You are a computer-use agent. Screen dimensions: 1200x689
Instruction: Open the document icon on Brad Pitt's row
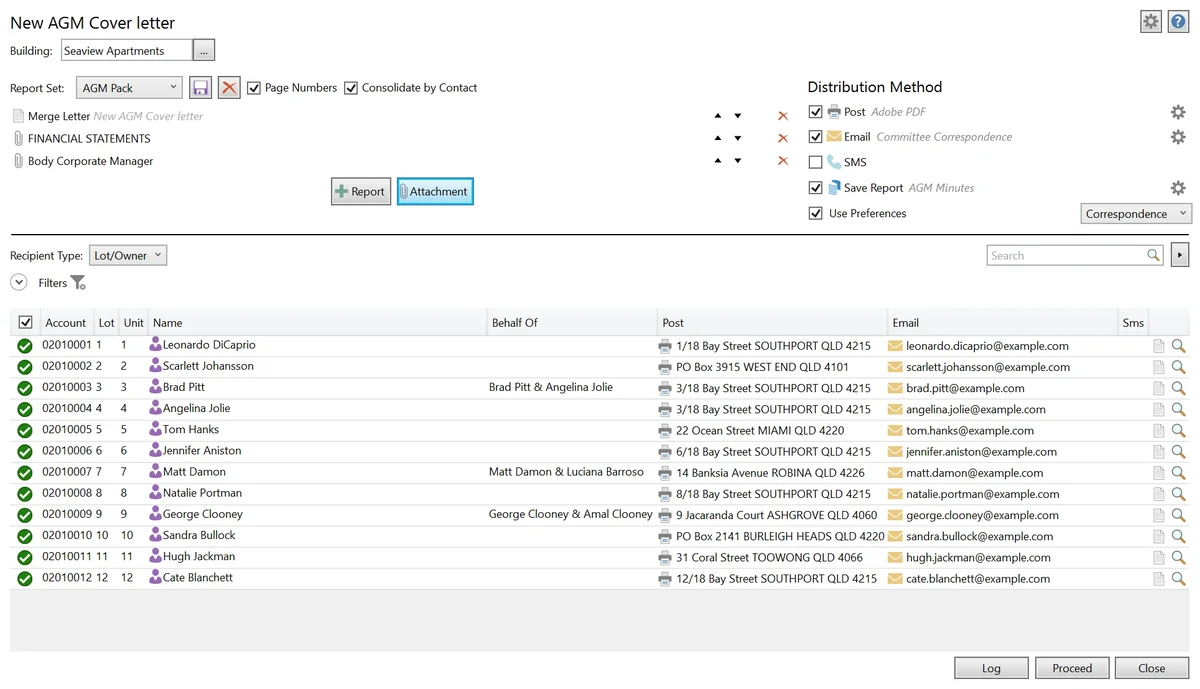(x=1159, y=388)
